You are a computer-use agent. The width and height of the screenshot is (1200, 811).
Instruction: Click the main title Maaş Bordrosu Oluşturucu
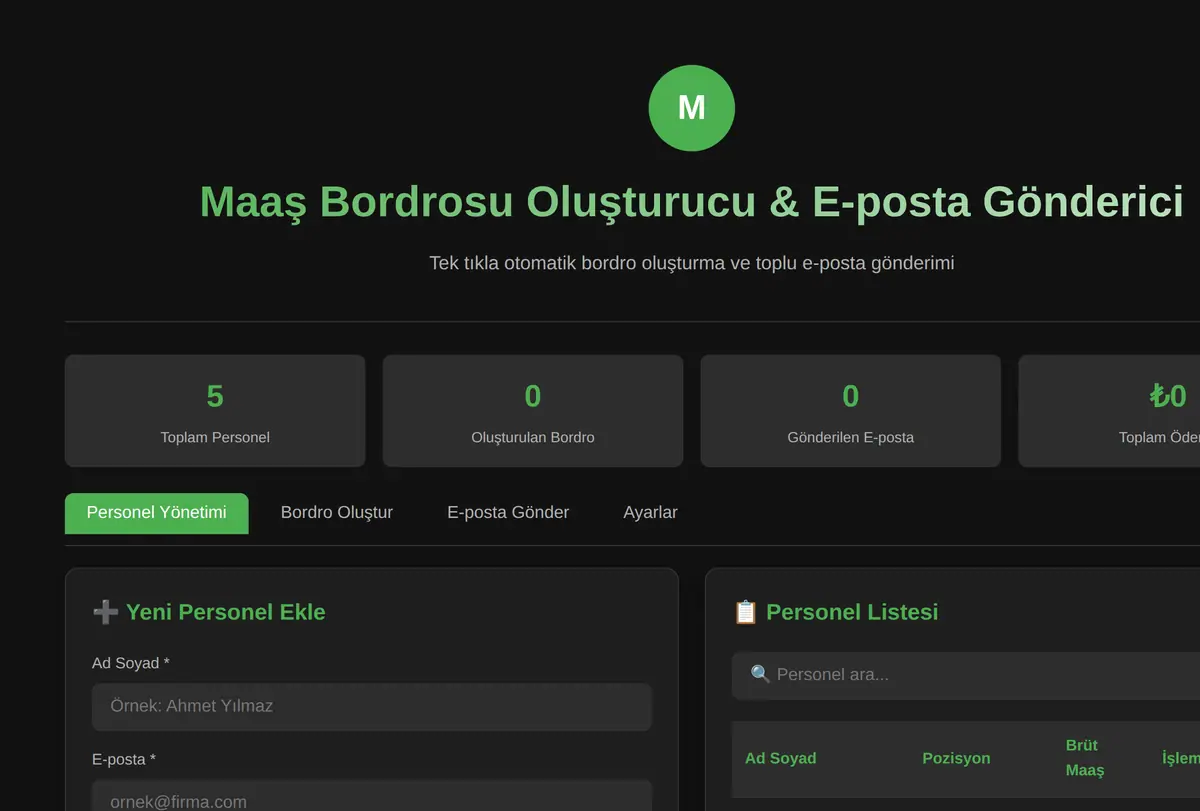(692, 201)
